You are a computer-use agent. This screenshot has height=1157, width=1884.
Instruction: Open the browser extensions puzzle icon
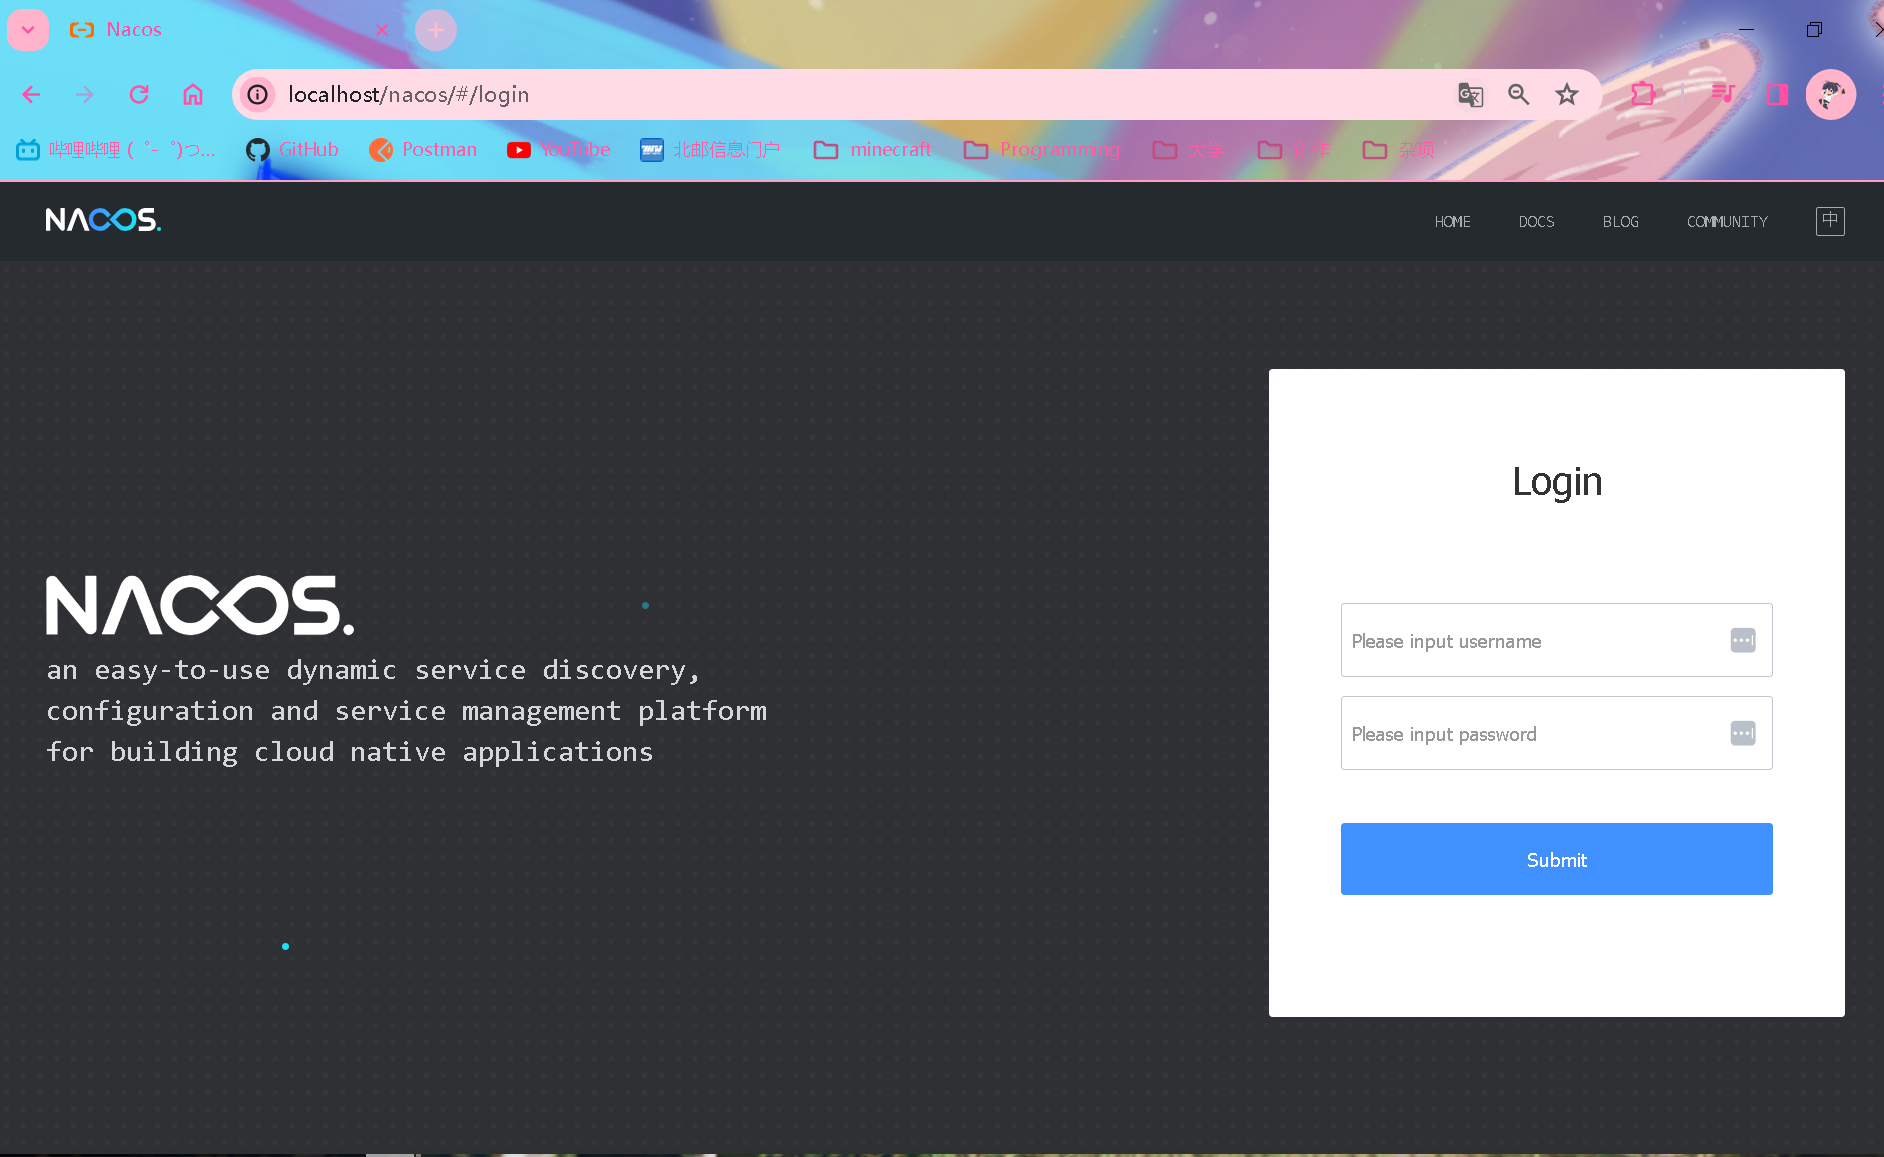(1643, 94)
